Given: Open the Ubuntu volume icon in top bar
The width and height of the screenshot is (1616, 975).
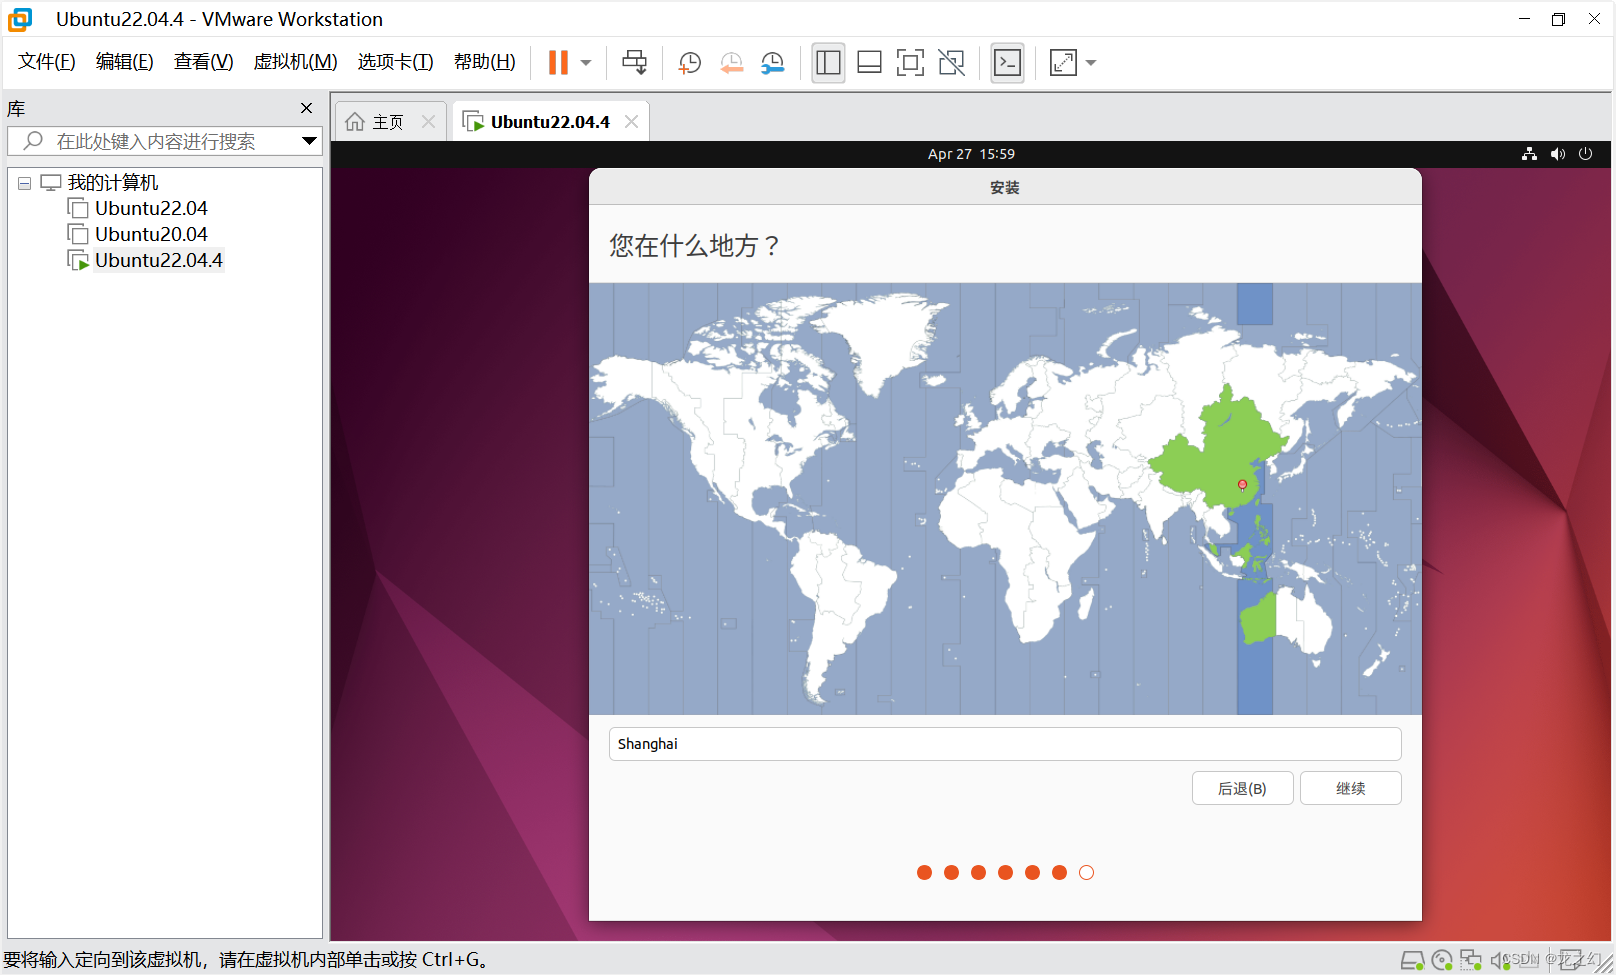Looking at the screenshot, I should pos(1557,154).
